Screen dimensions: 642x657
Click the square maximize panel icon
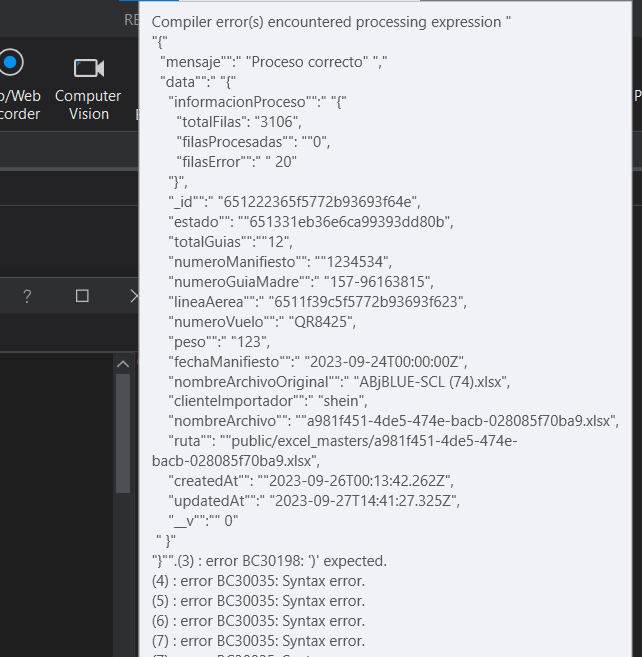(x=82, y=296)
